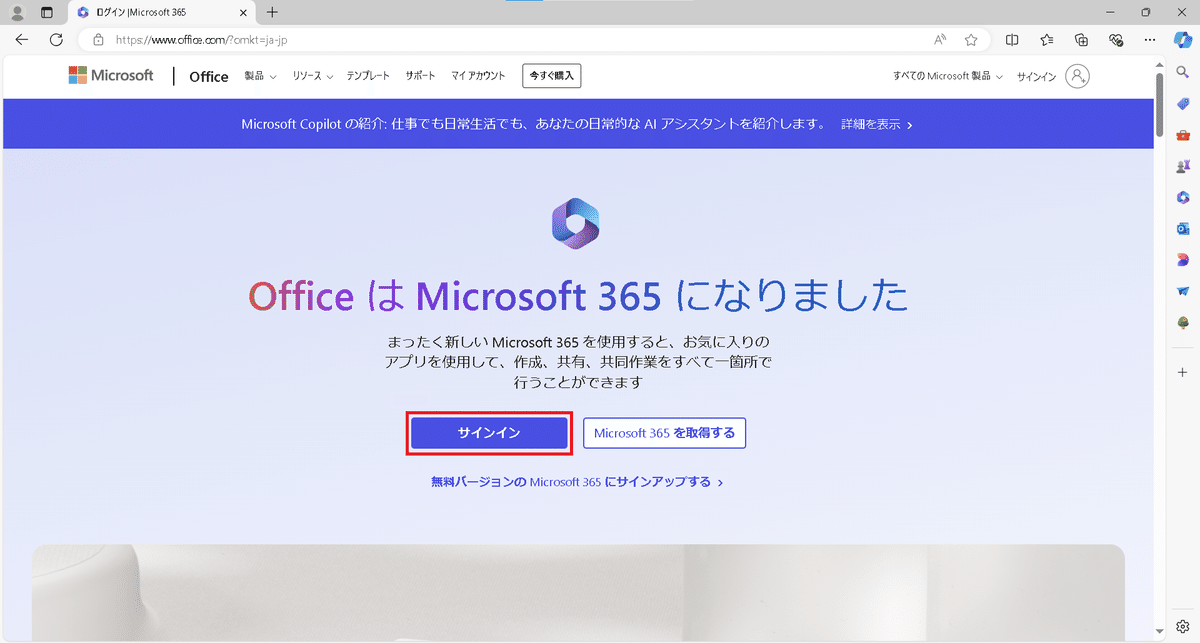Click the 今すぐ購入 button

pos(551,76)
